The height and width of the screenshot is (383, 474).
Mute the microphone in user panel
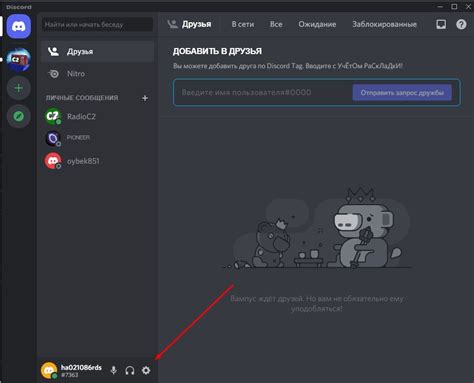[114, 370]
